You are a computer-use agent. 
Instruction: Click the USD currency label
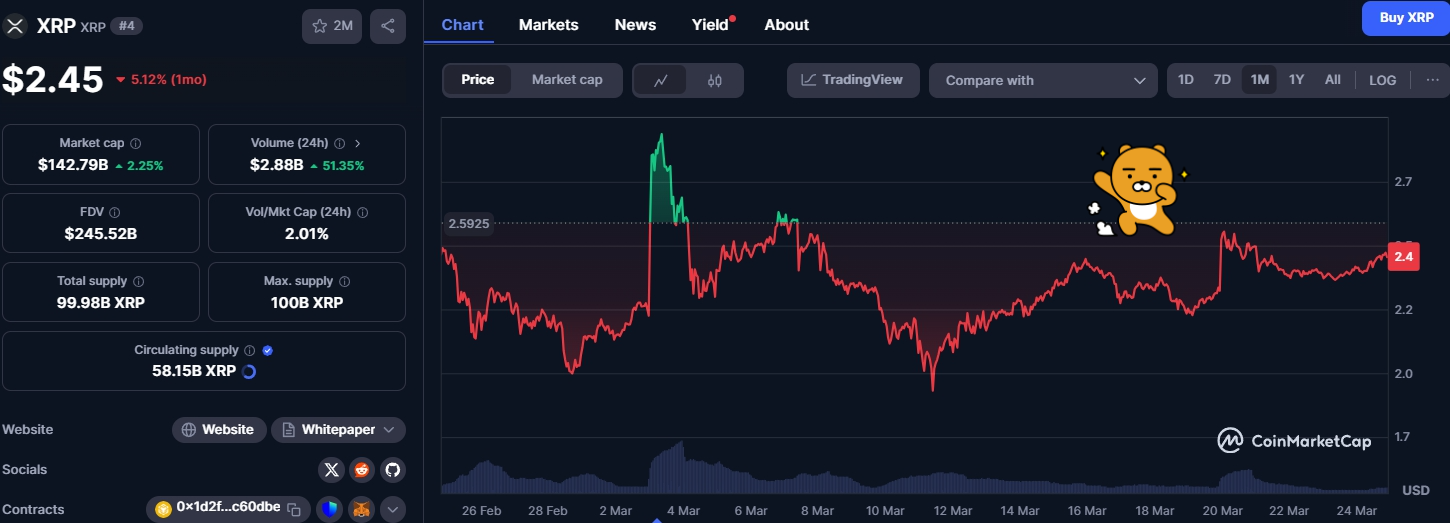(1415, 490)
